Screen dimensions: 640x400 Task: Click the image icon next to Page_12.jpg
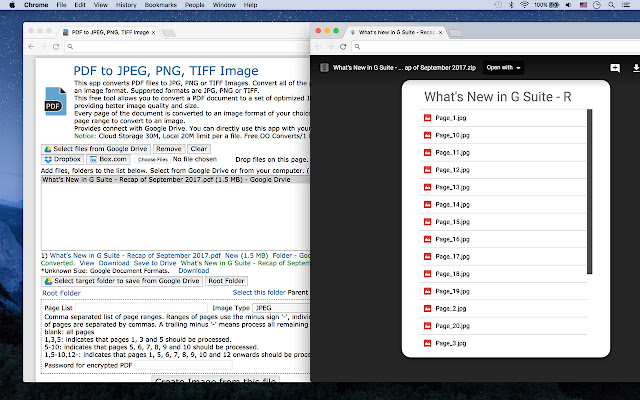[x=427, y=170]
